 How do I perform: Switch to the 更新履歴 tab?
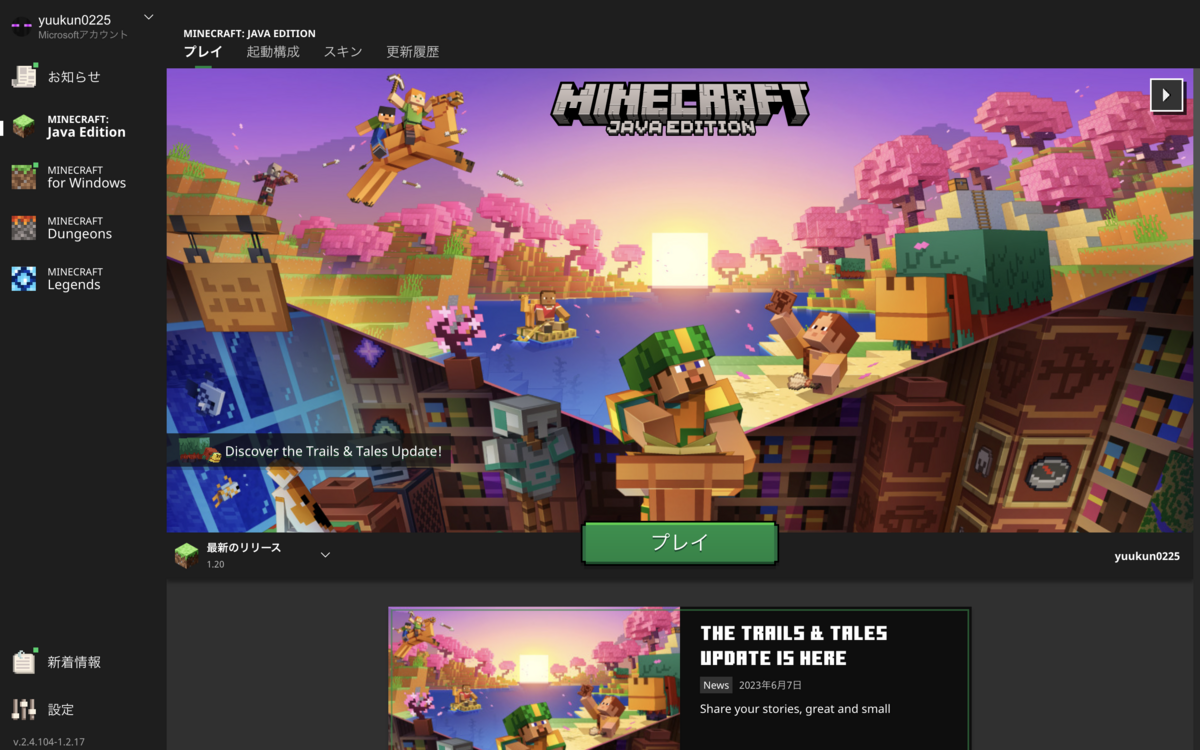pyautogui.click(x=413, y=52)
